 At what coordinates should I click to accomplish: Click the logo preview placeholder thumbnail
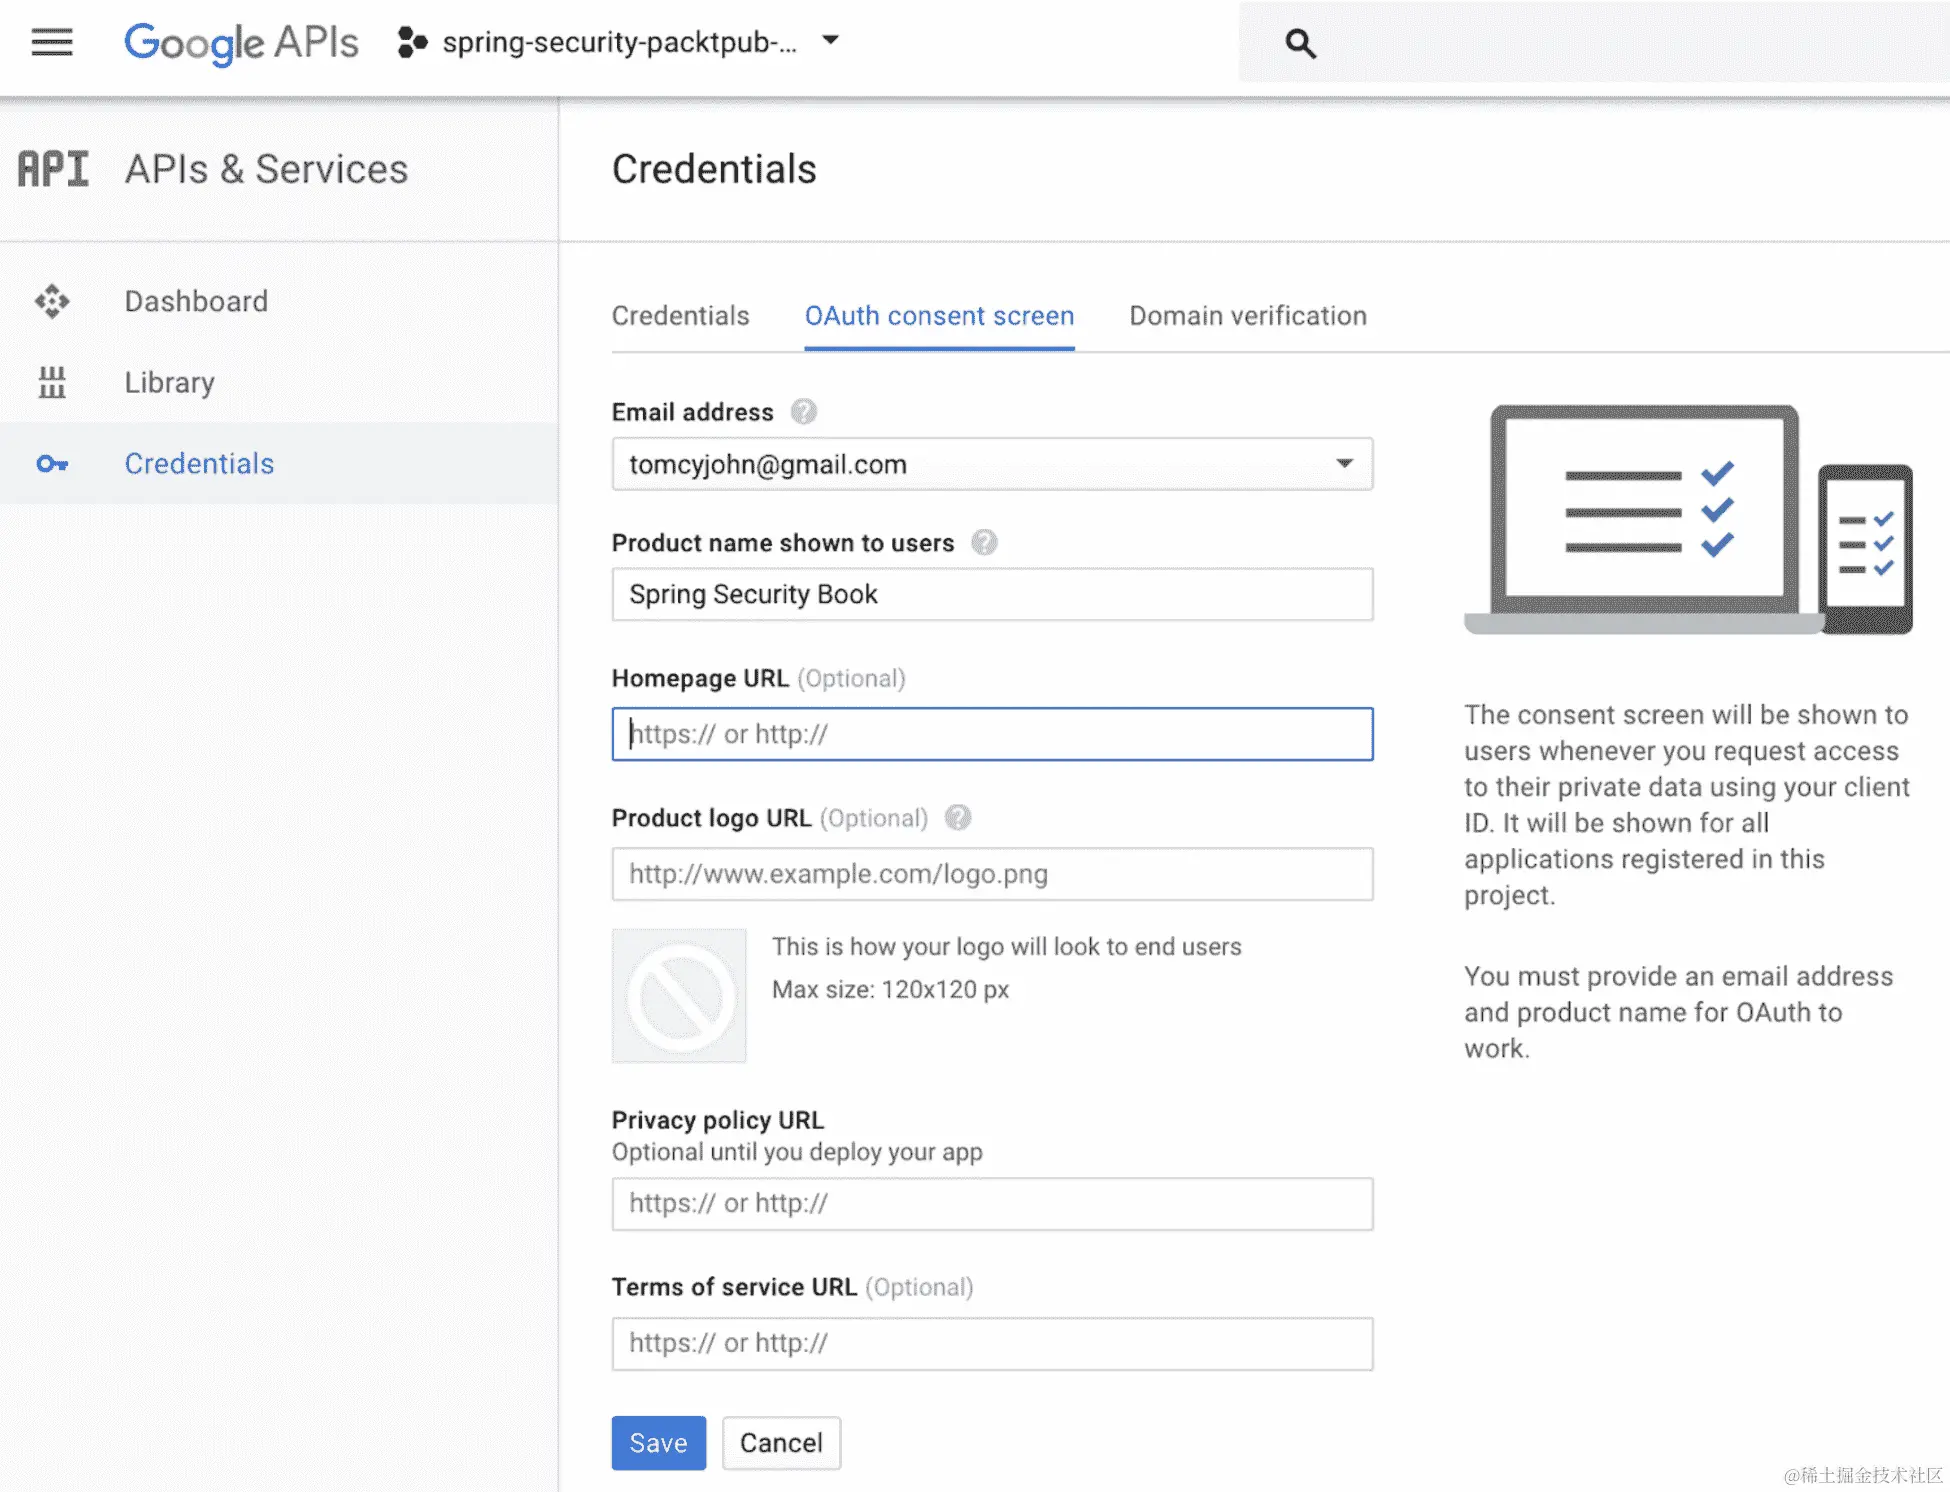tap(679, 996)
